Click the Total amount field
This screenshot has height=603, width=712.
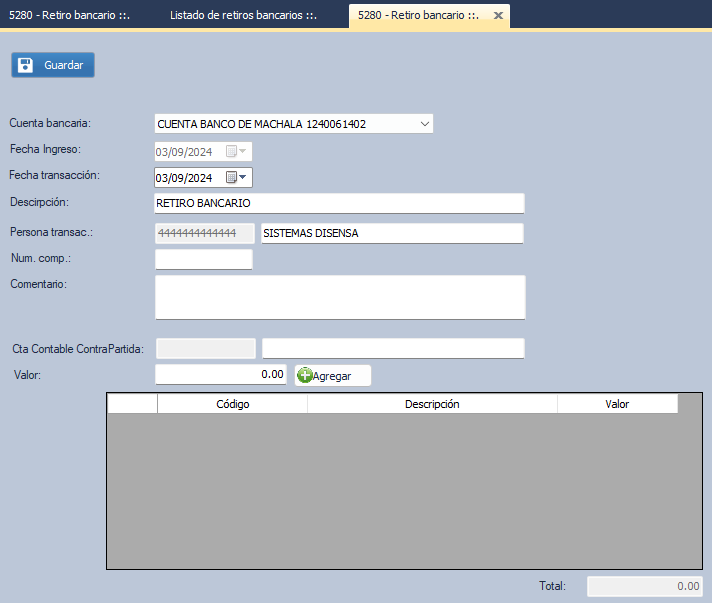(x=644, y=587)
